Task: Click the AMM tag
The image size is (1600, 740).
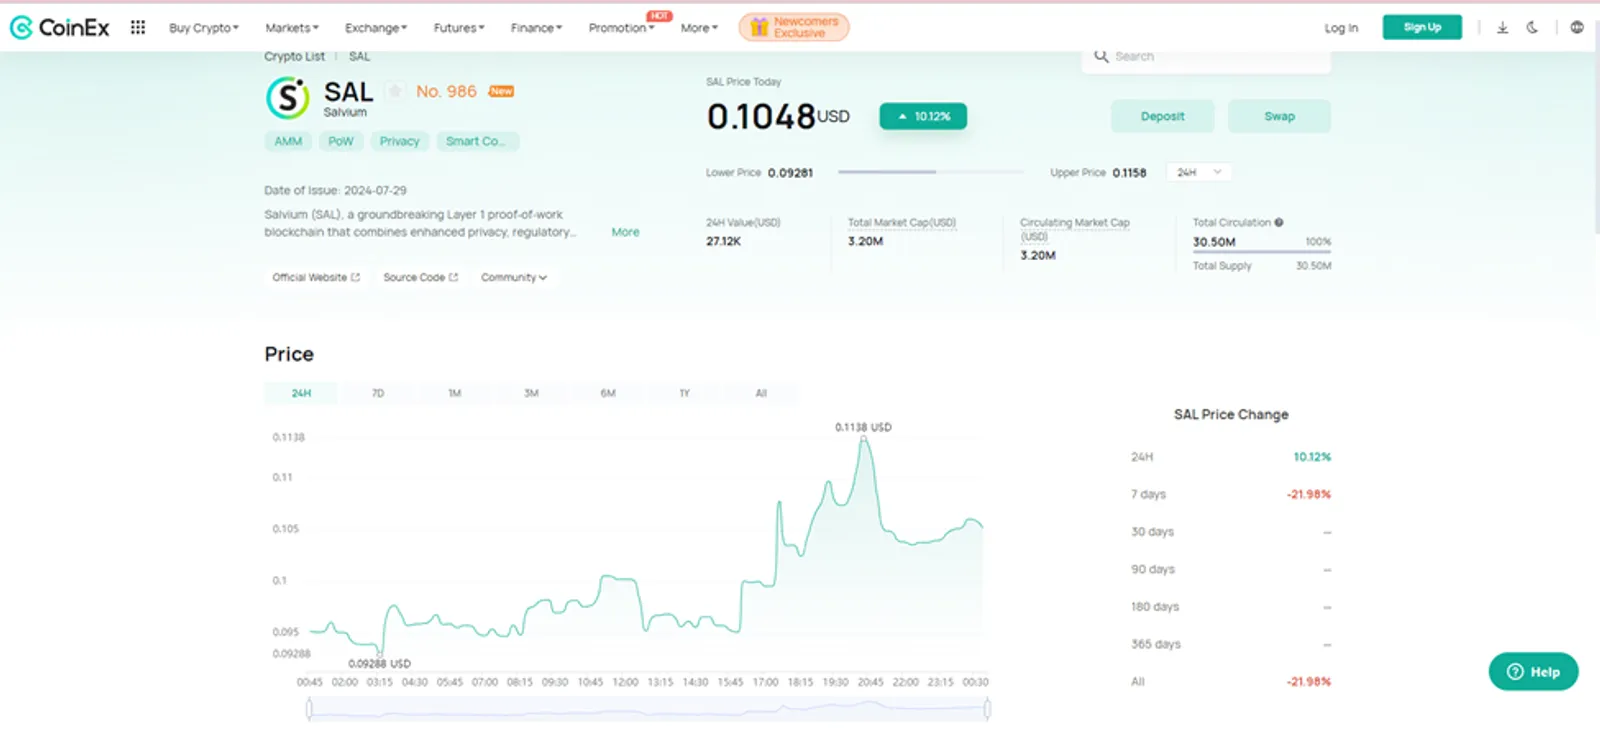Action: pos(288,142)
